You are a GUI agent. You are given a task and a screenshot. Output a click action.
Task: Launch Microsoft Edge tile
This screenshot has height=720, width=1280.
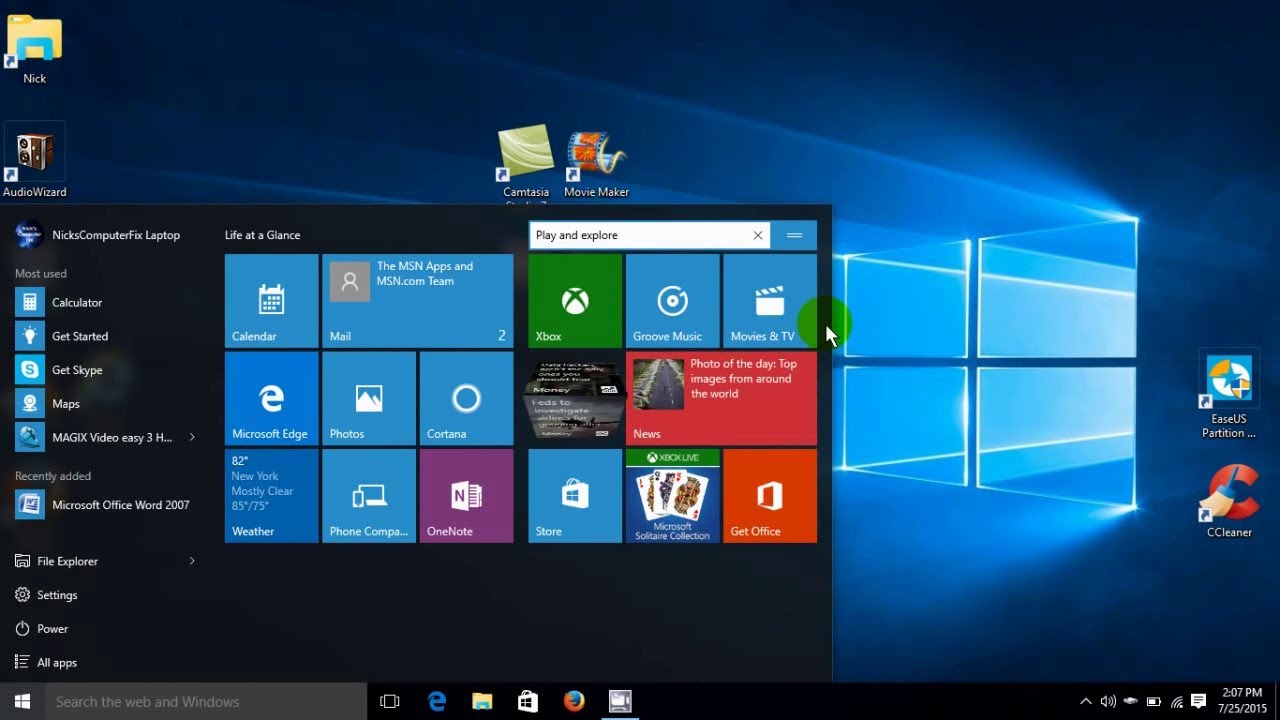pyautogui.click(x=271, y=398)
